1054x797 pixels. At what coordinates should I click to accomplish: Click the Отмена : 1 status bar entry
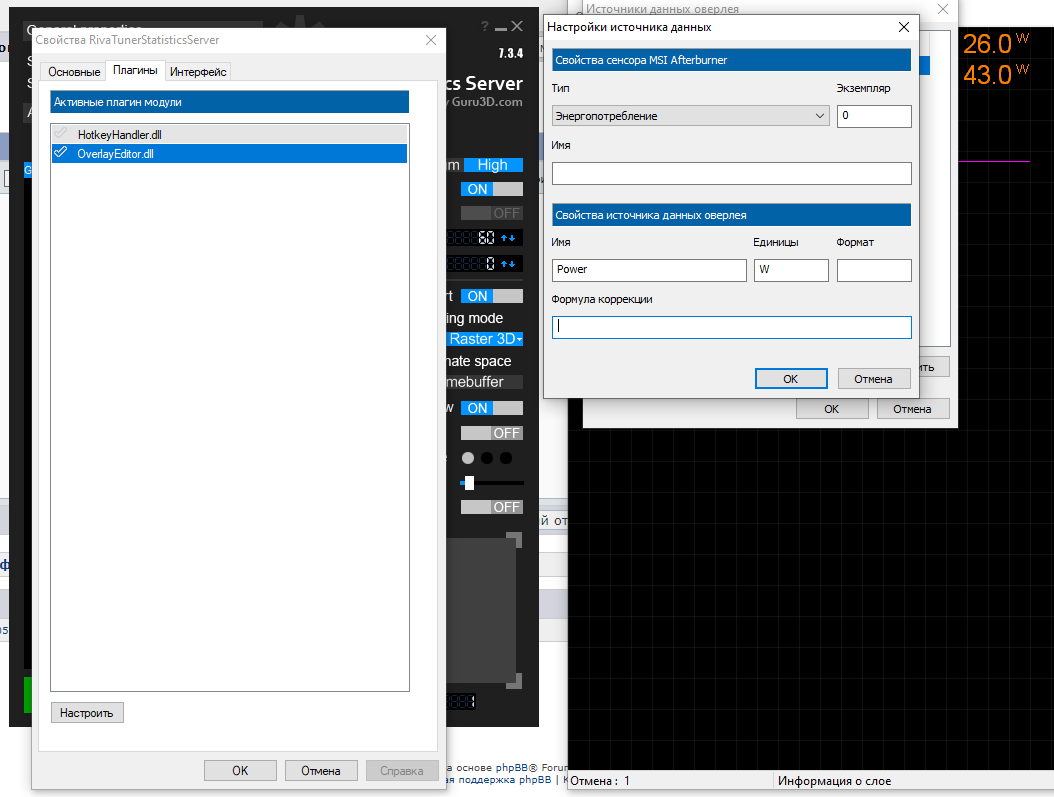600,781
